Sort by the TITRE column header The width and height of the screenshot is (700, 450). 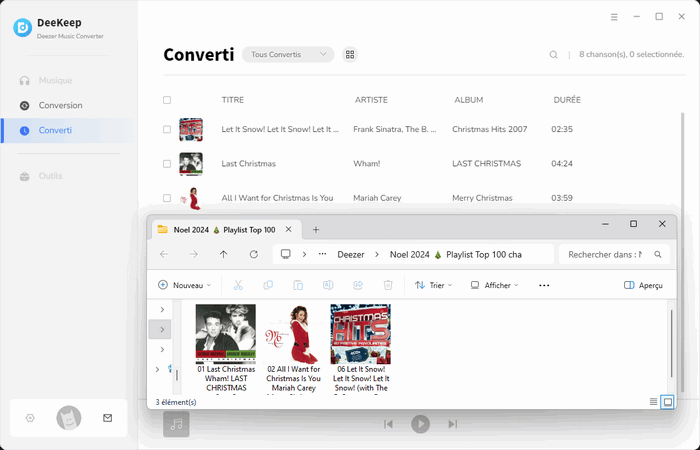tap(233, 100)
